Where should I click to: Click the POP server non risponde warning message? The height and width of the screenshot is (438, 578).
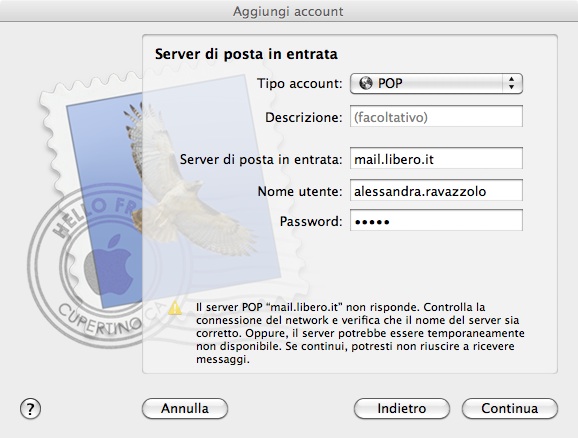(x=360, y=333)
